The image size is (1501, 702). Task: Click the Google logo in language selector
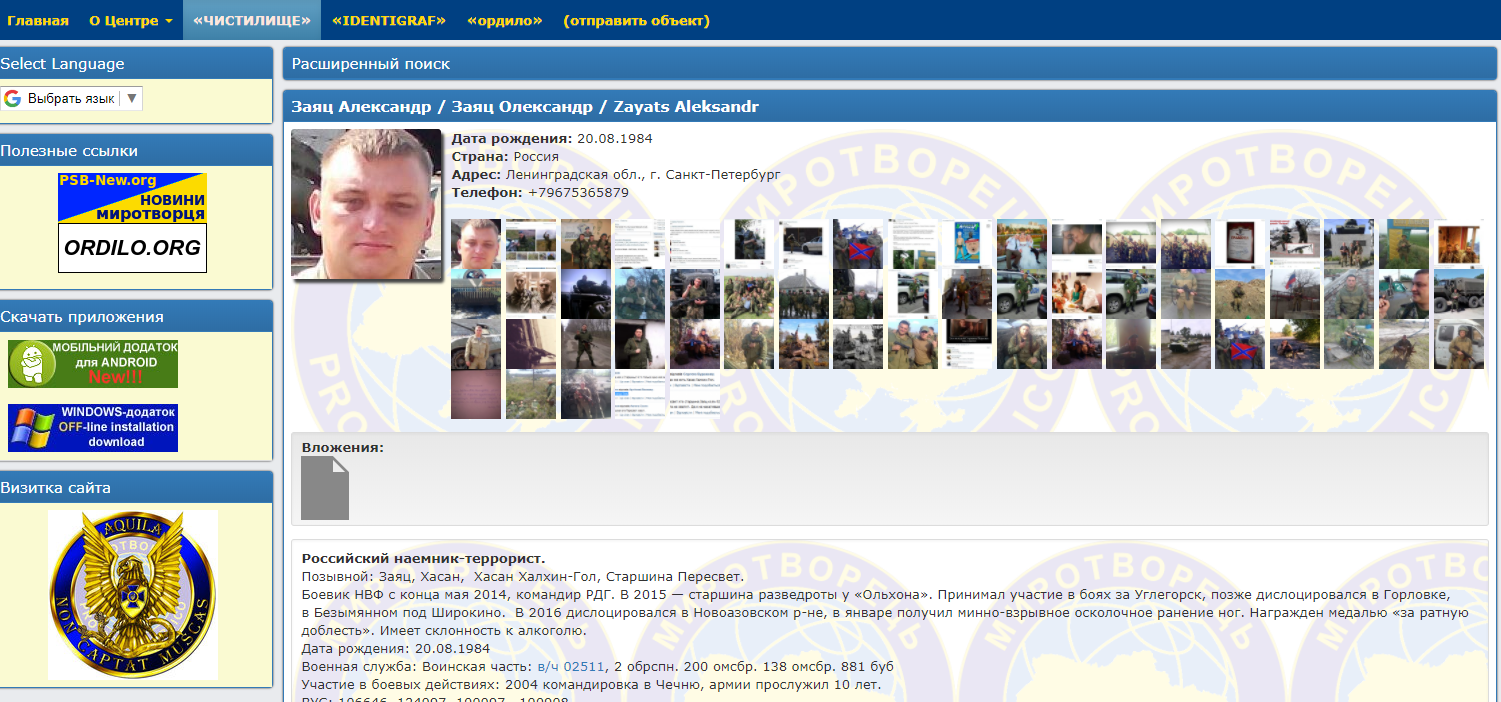[x=13, y=99]
